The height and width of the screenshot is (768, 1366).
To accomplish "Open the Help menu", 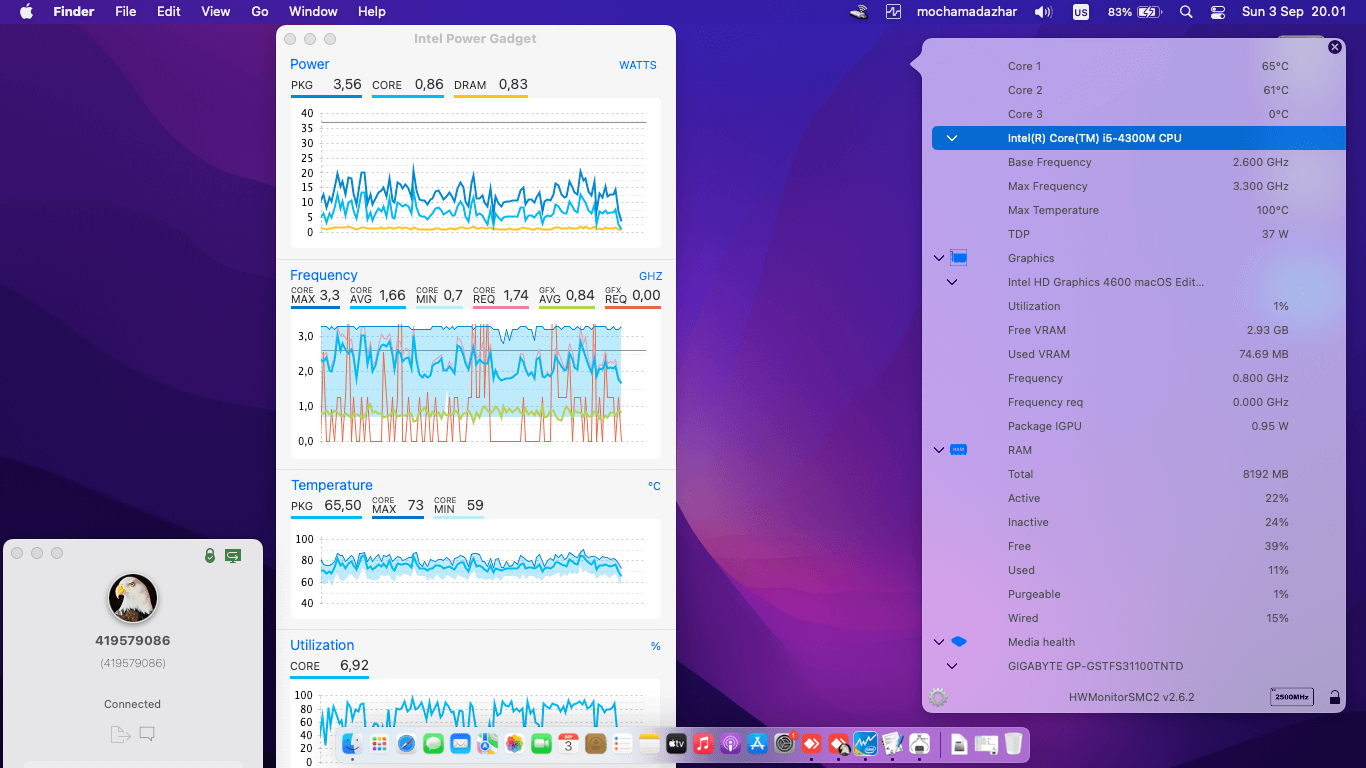I will (372, 12).
